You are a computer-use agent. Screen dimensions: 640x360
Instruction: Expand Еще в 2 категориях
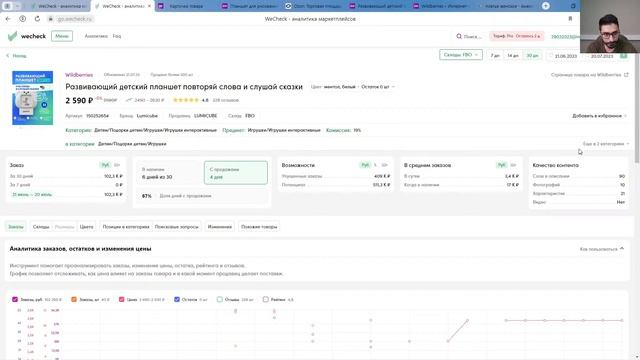(606, 144)
